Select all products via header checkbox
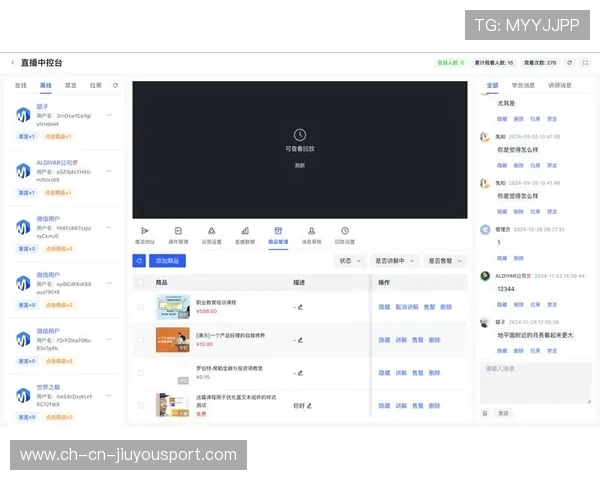 coord(141,283)
